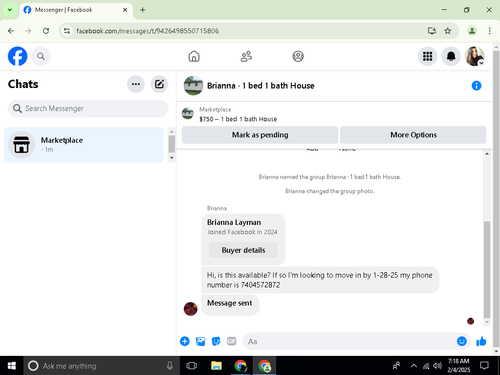Open the account profile picture menu
Screen dimensions: 500x375
pos(475,56)
